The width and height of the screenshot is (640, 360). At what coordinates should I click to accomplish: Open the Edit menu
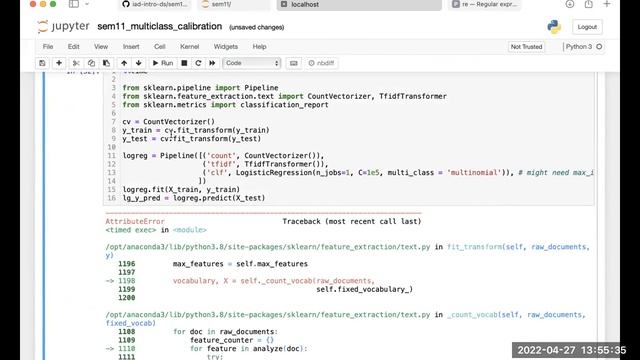73,47
